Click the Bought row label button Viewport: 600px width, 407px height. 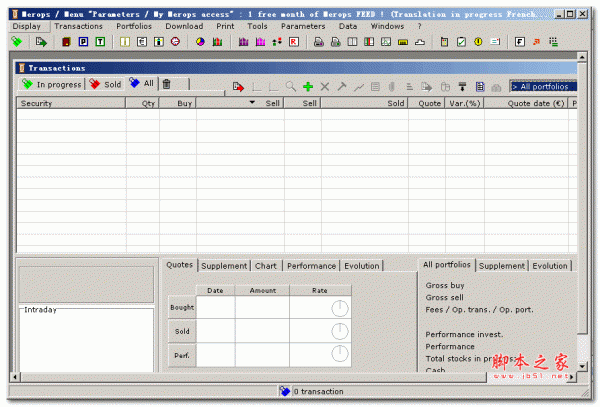click(182, 307)
